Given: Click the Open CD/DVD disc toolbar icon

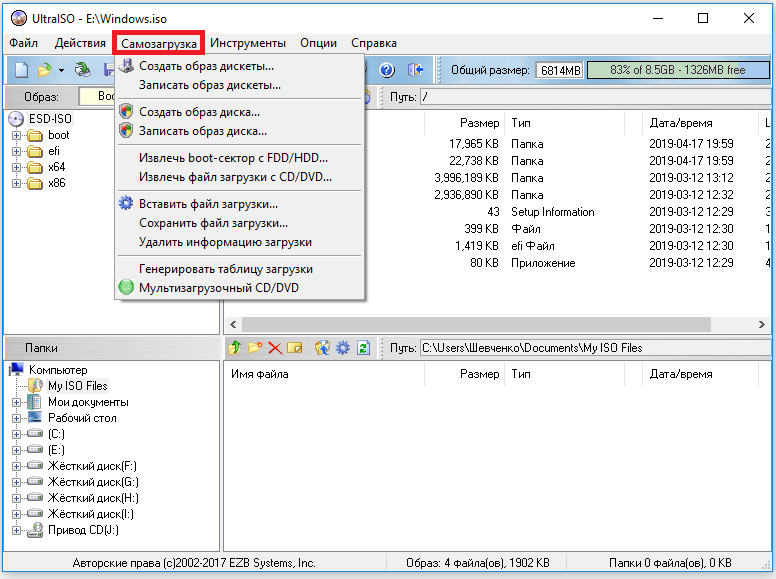Looking at the screenshot, I should click(83, 70).
